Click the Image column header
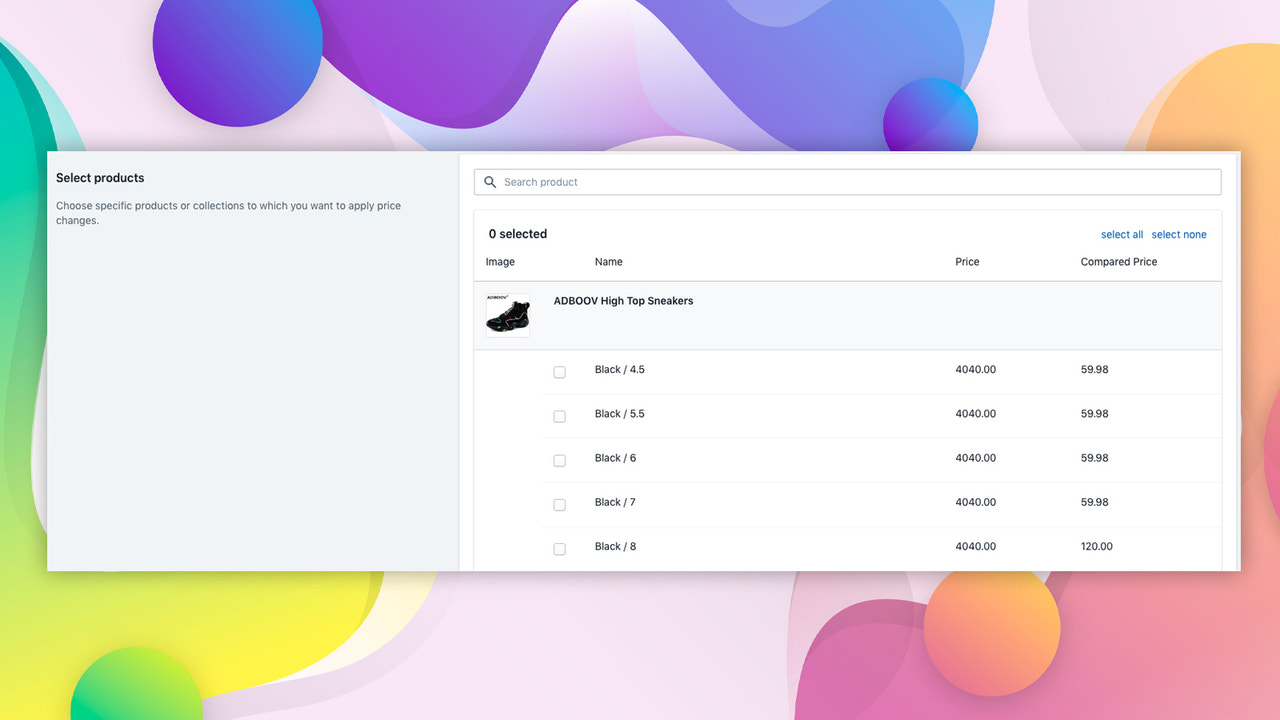This screenshot has width=1280, height=720. tap(500, 262)
